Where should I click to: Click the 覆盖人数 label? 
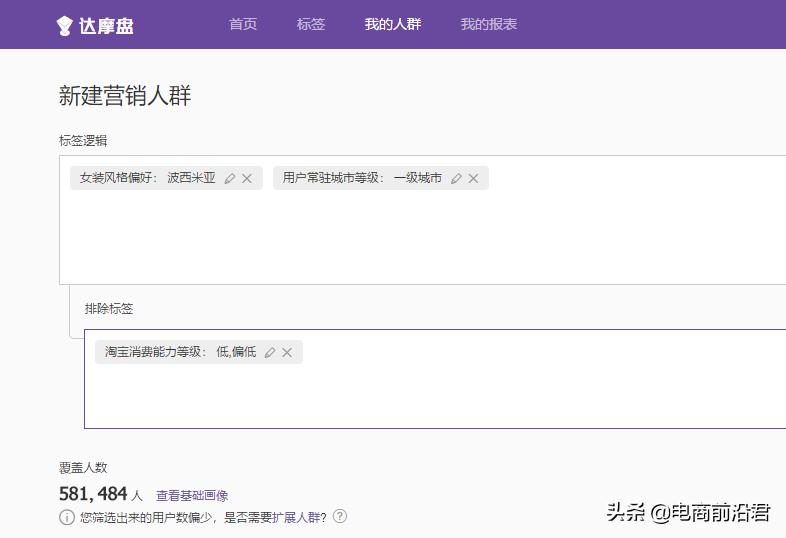pos(83,467)
